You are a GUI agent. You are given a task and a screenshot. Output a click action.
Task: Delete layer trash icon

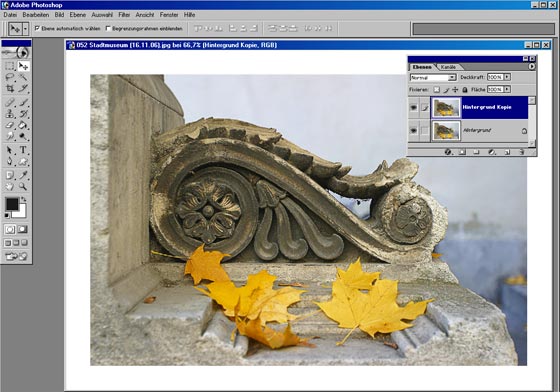[521, 152]
